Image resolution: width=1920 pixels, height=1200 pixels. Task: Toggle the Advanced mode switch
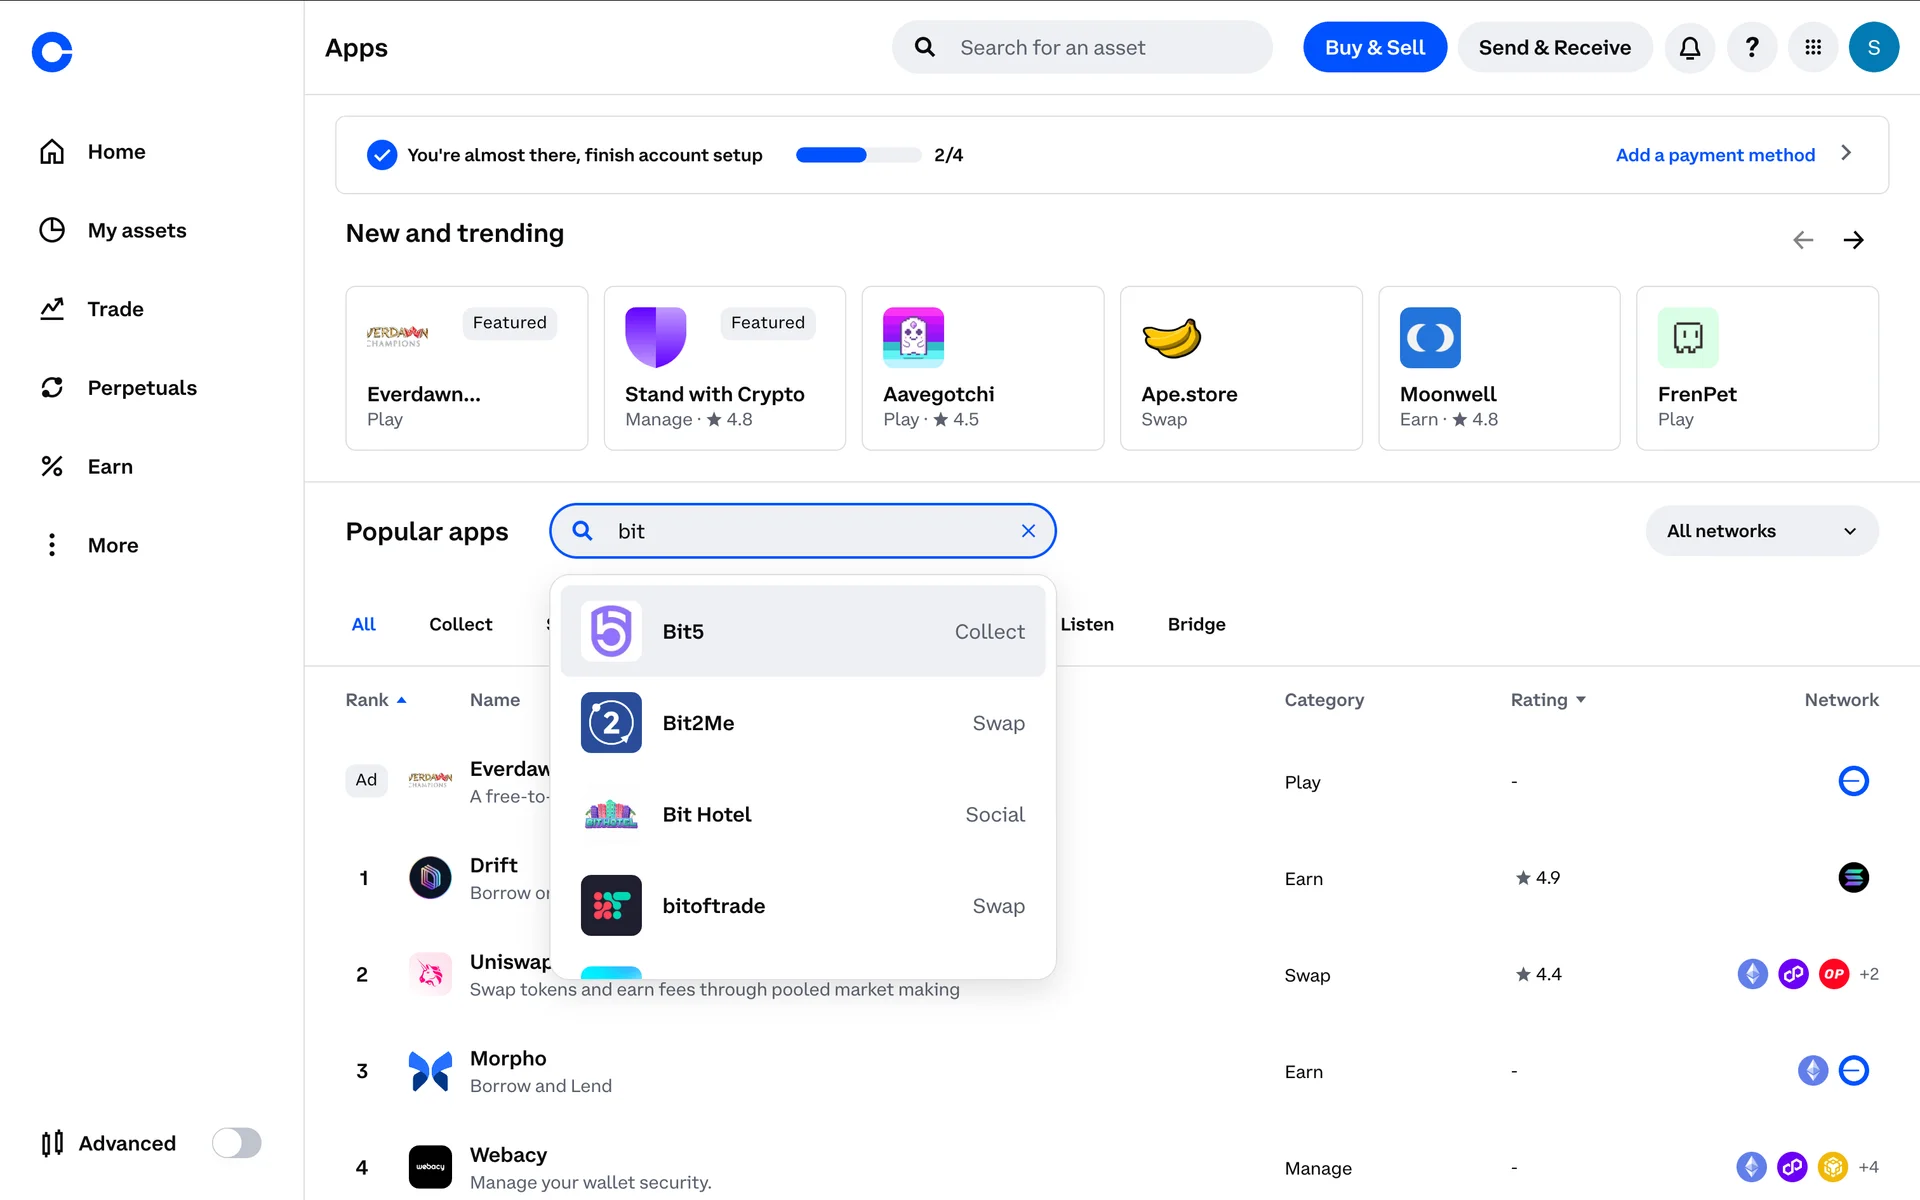pyautogui.click(x=237, y=1143)
